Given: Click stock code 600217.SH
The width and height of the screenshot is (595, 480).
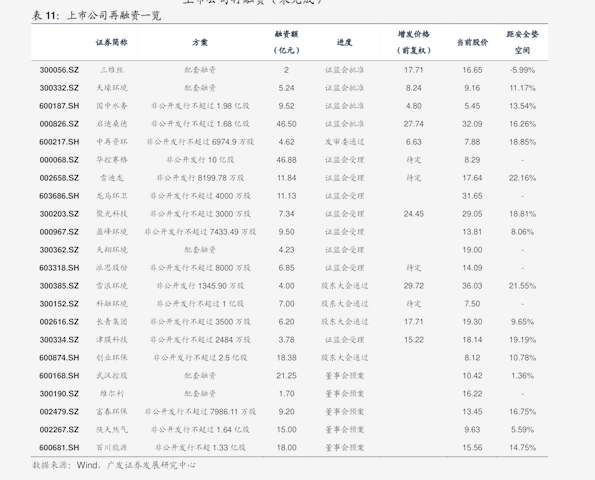Looking at the screenshot, I should [x=59, y=142].
